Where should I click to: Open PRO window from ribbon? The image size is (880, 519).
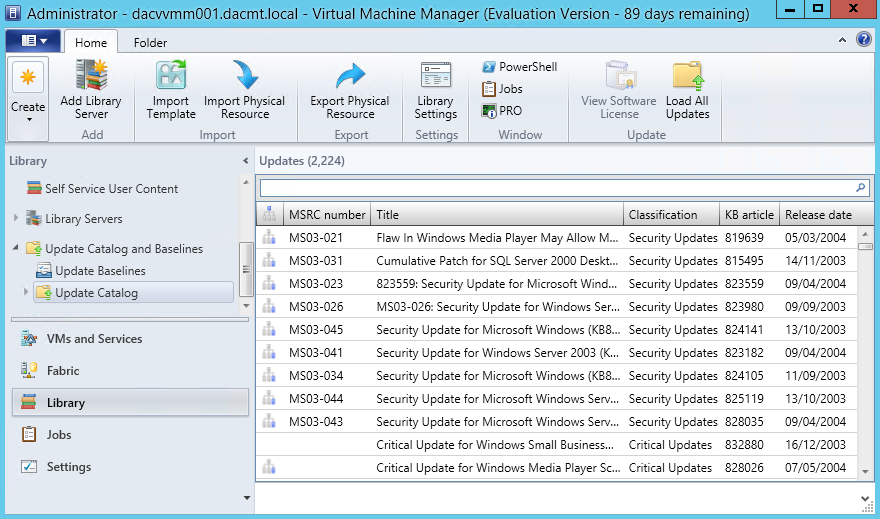(502, 111)
